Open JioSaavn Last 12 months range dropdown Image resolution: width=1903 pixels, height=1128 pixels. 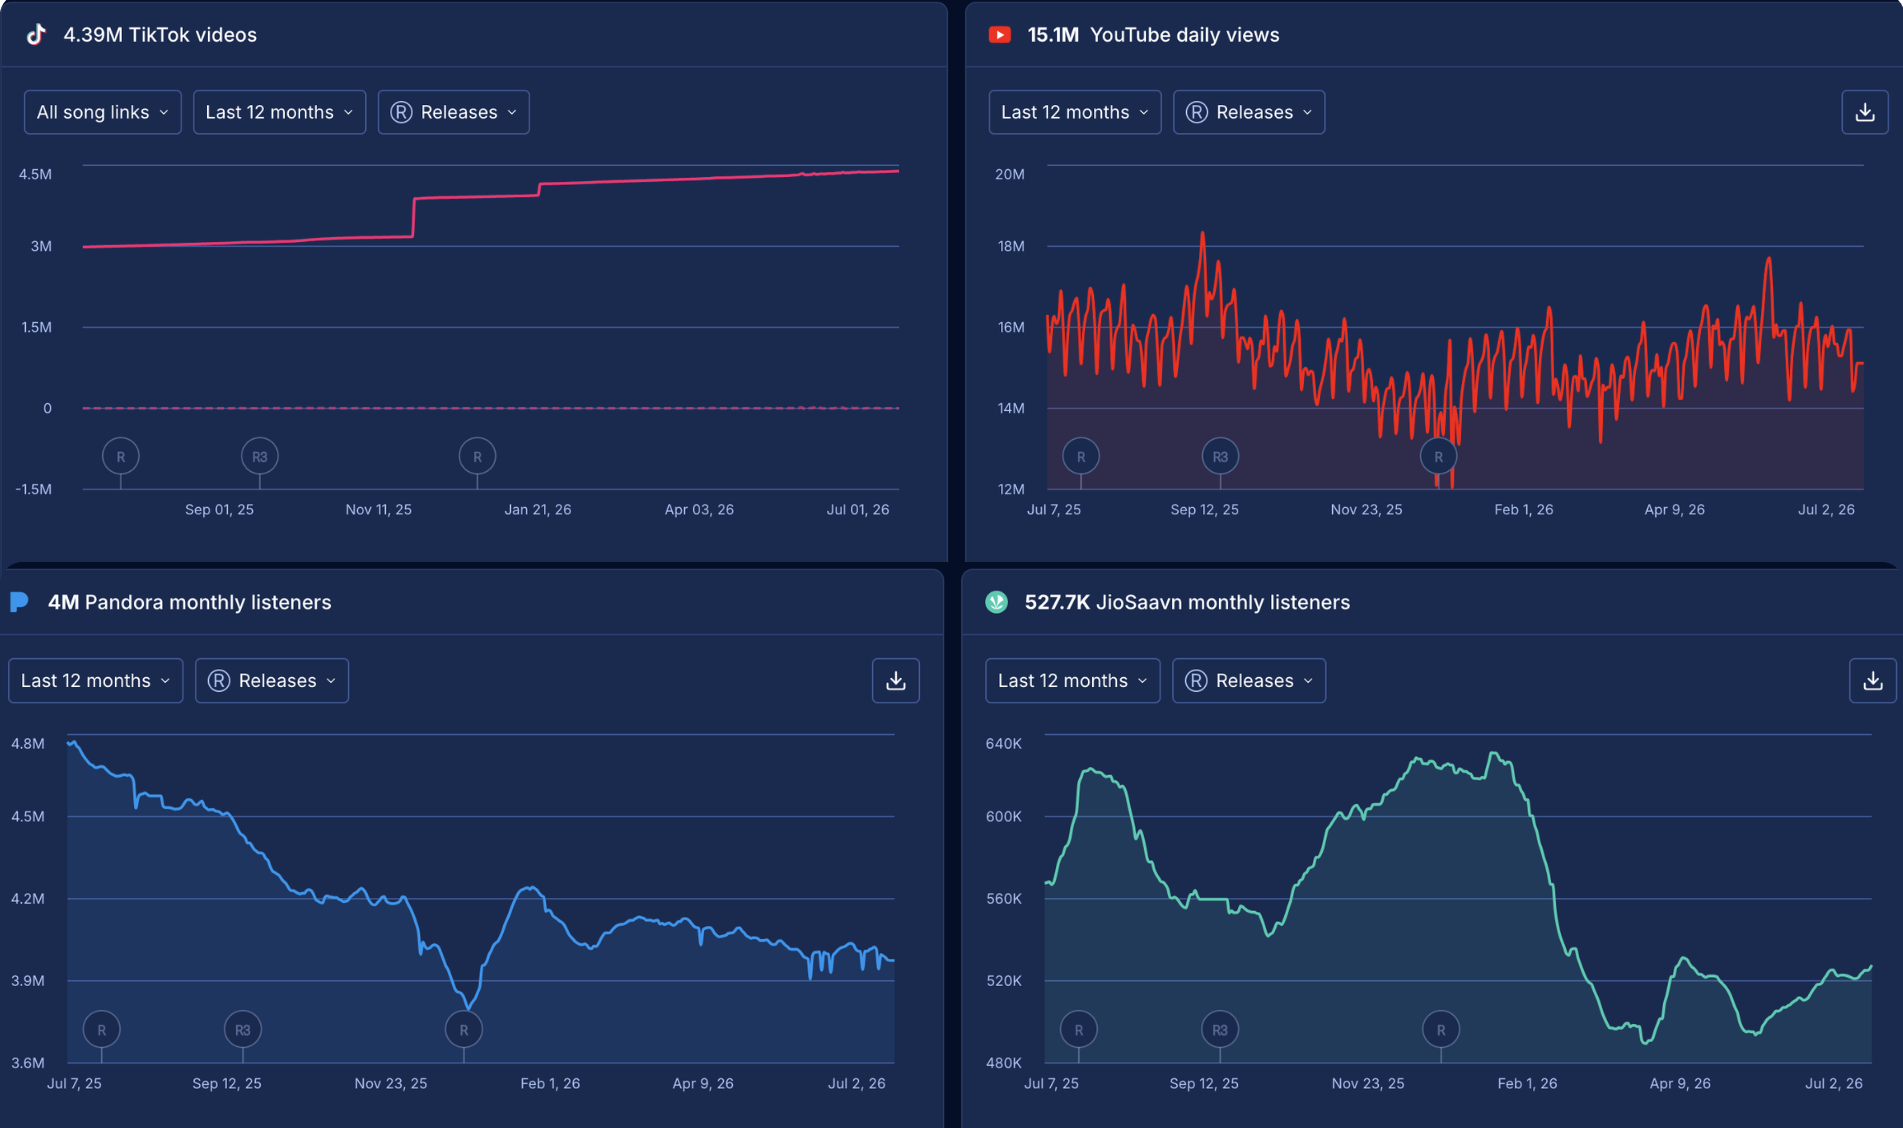point(1072,680)
